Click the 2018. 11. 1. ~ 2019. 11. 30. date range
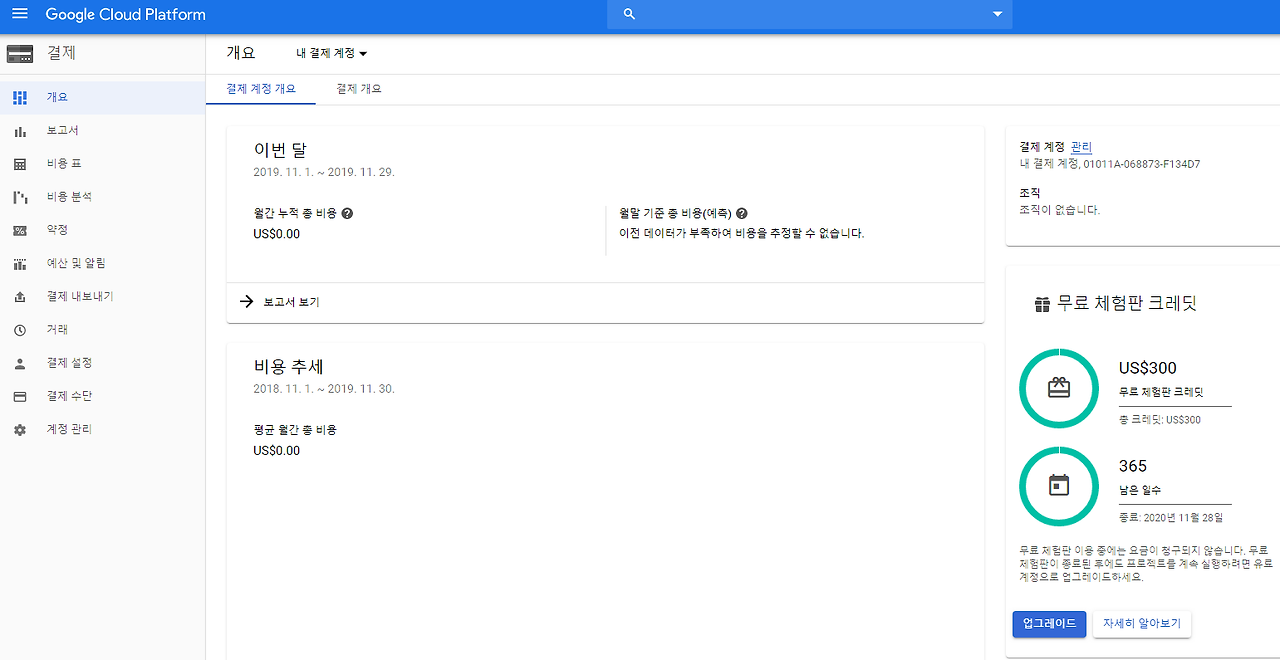This screenshot has height=660, width=1280. tap(324, 388)
